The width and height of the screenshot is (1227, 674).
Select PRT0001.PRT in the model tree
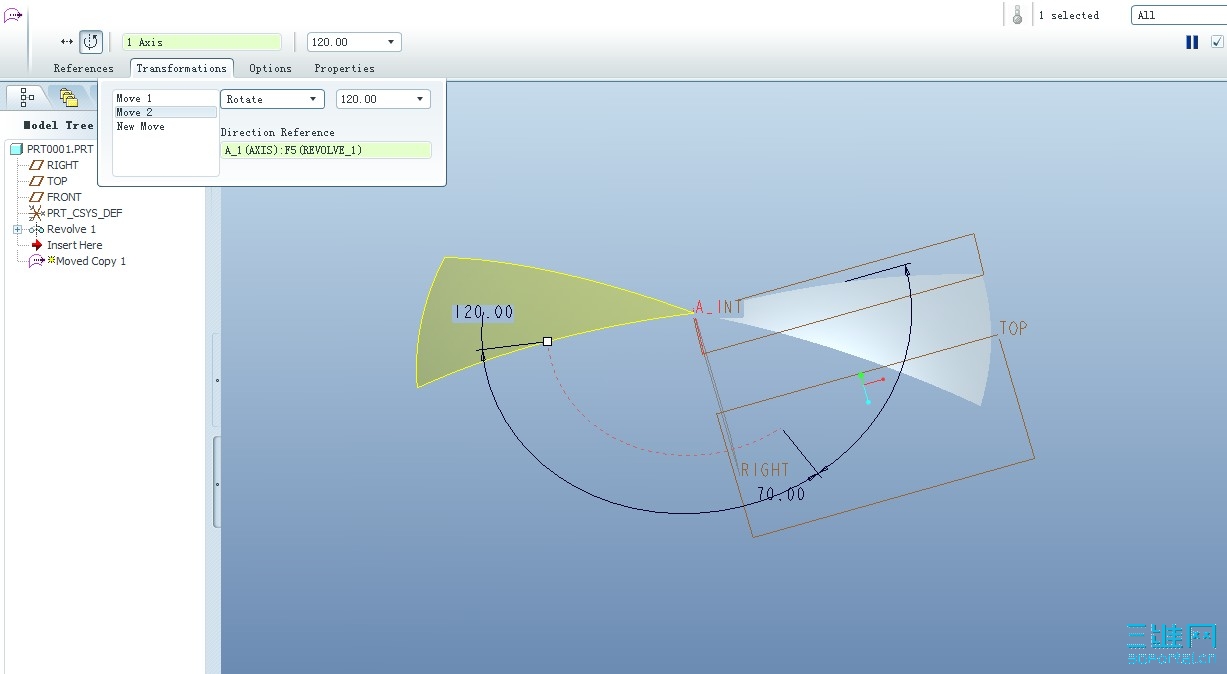click(x=60, y=149)
